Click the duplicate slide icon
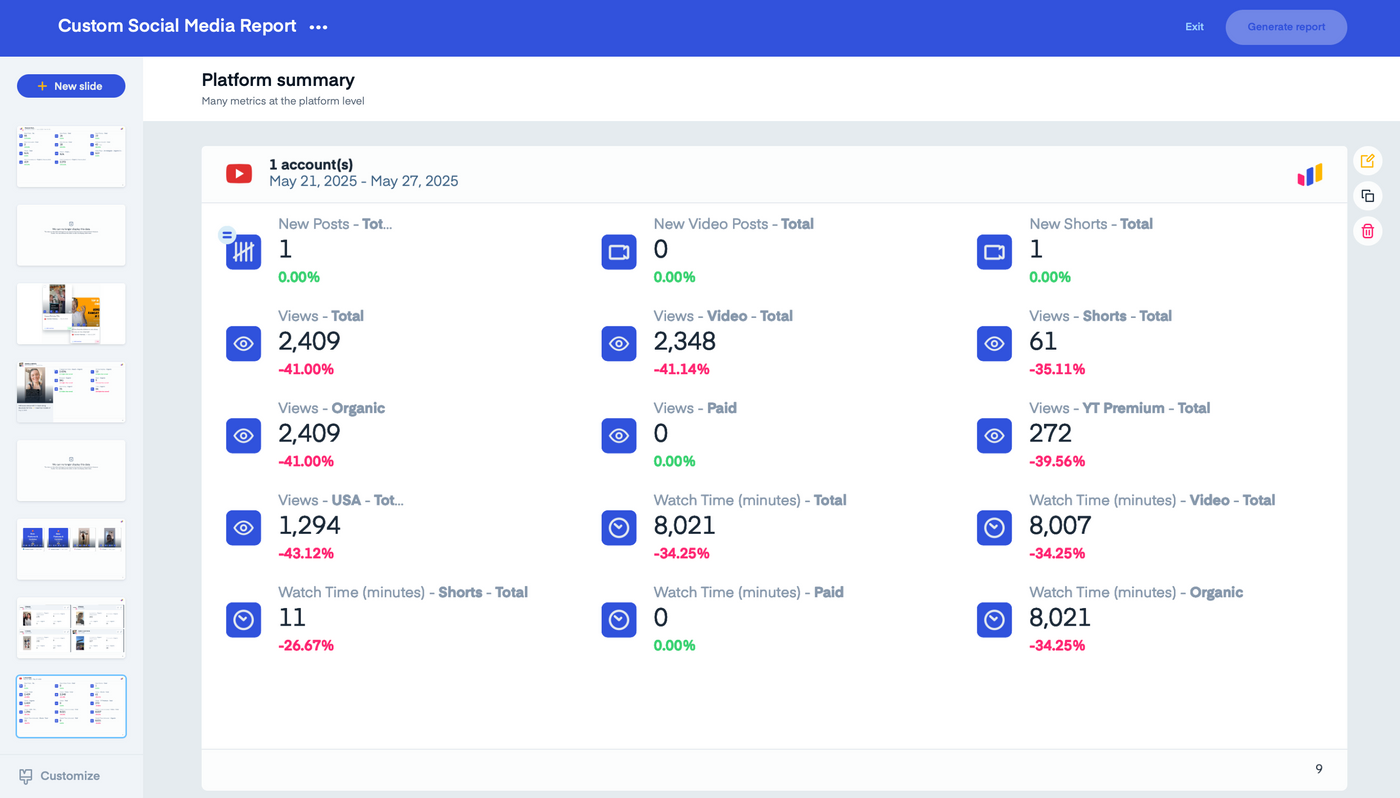This screenshot has width=1400, height=798. pyautogui.click(x=1367, y=196)
